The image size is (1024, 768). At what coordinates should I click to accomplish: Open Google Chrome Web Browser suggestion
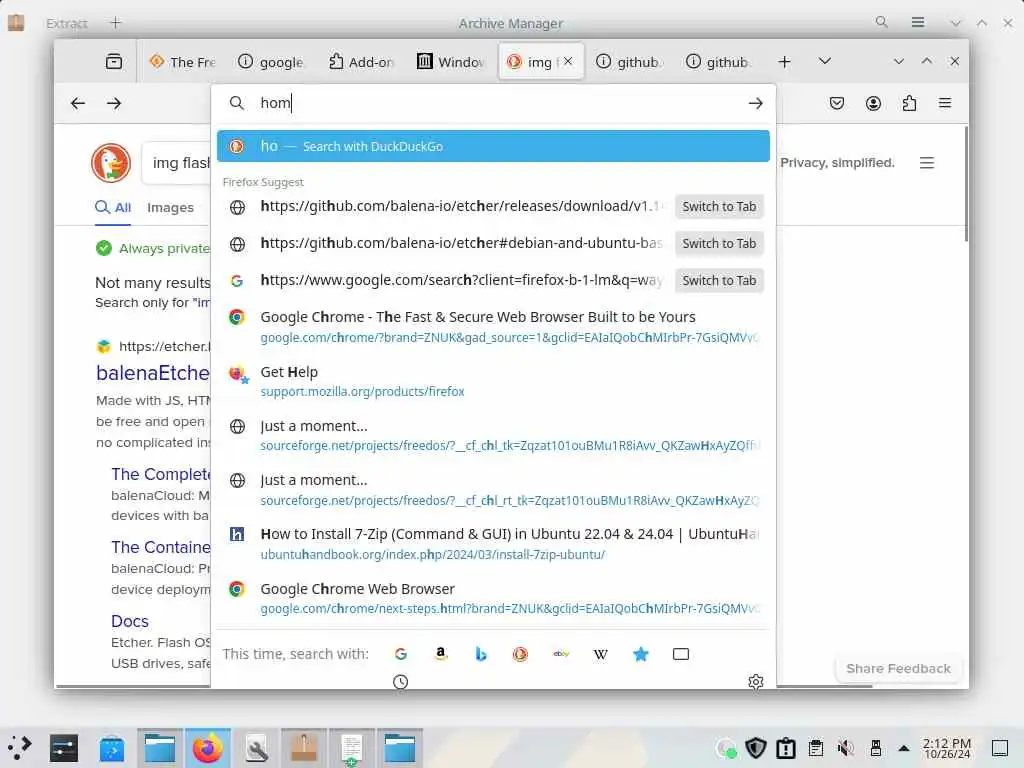pos(493,598)
